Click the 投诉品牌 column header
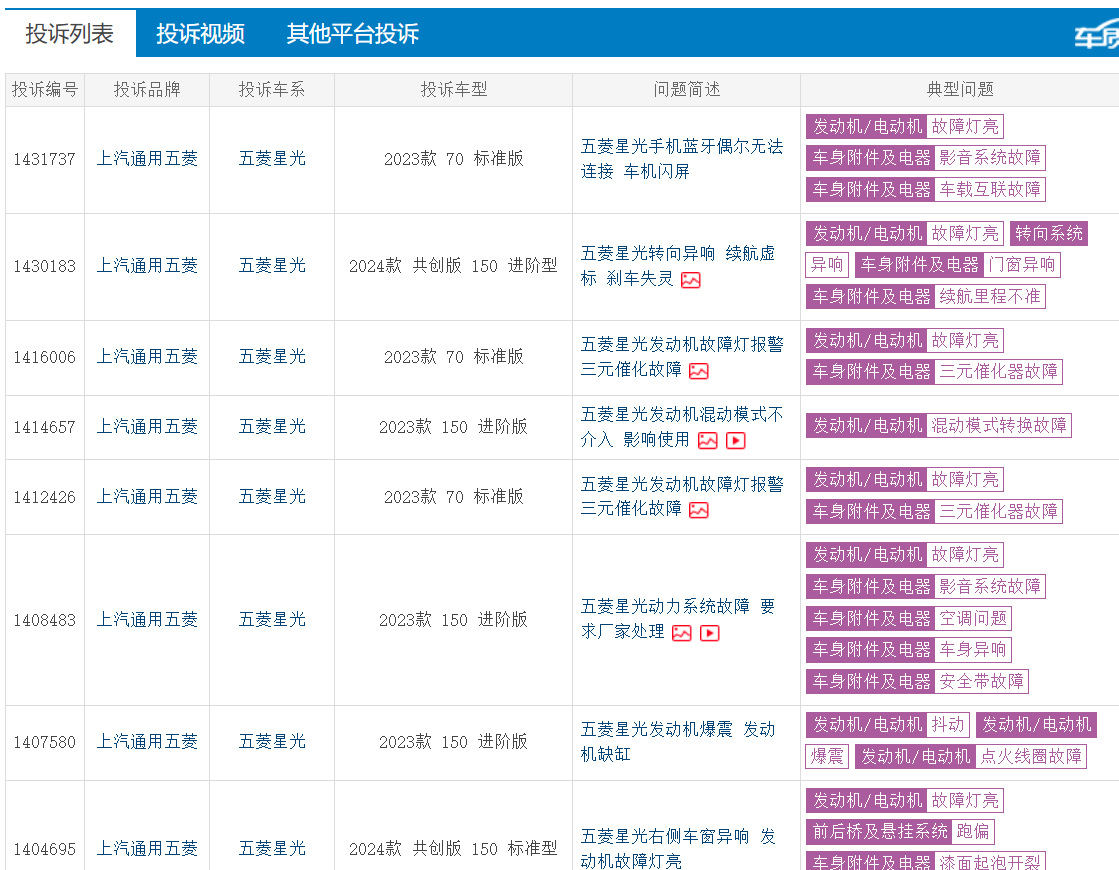Screen dimensions: 1119x870 click(x=147, y=89)
